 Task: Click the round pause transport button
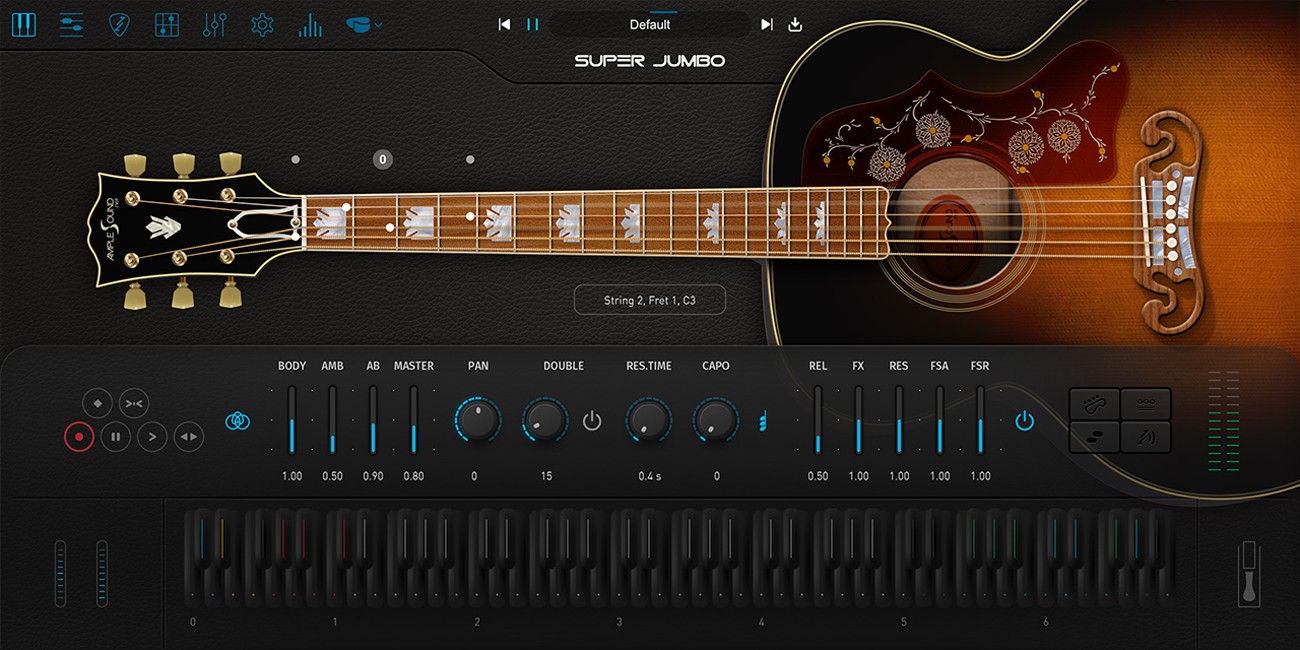coord(116,437)
